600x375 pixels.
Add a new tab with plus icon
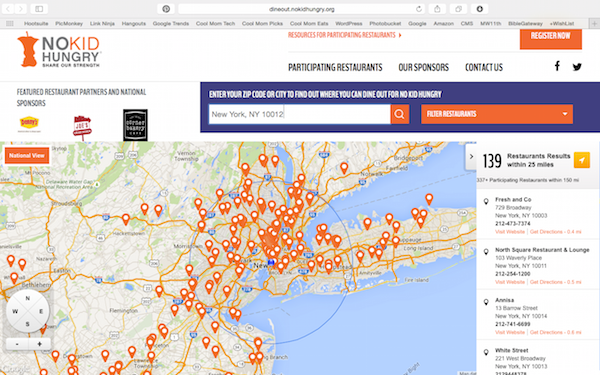click(594, 23)
